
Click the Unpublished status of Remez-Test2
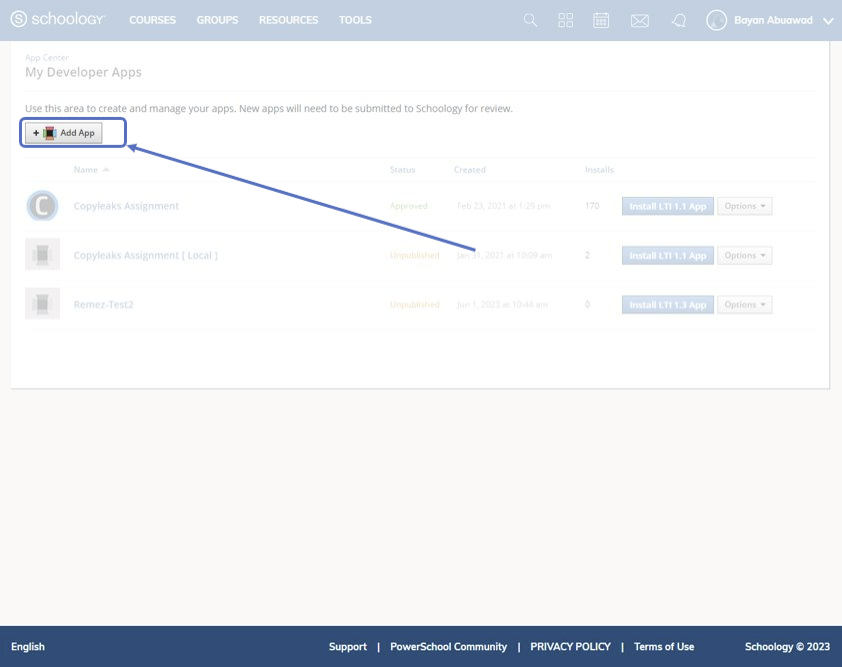pos(415,304)
